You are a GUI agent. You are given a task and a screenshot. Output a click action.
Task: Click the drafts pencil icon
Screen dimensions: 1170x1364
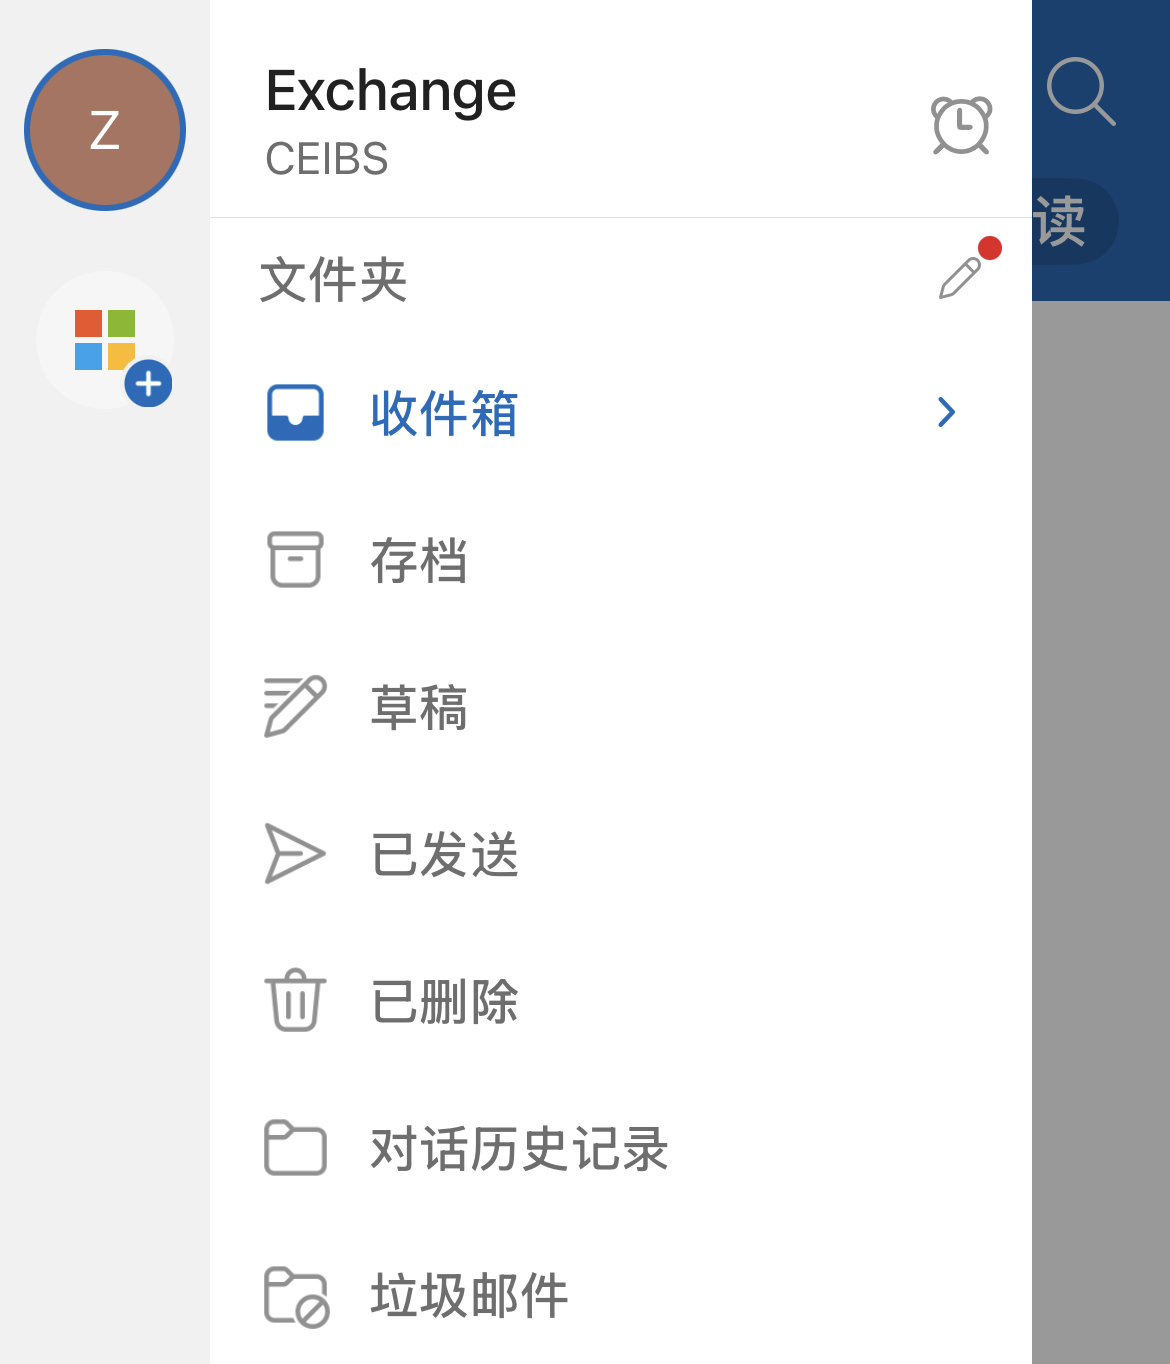pyautogui.click(x=295, y=706)
